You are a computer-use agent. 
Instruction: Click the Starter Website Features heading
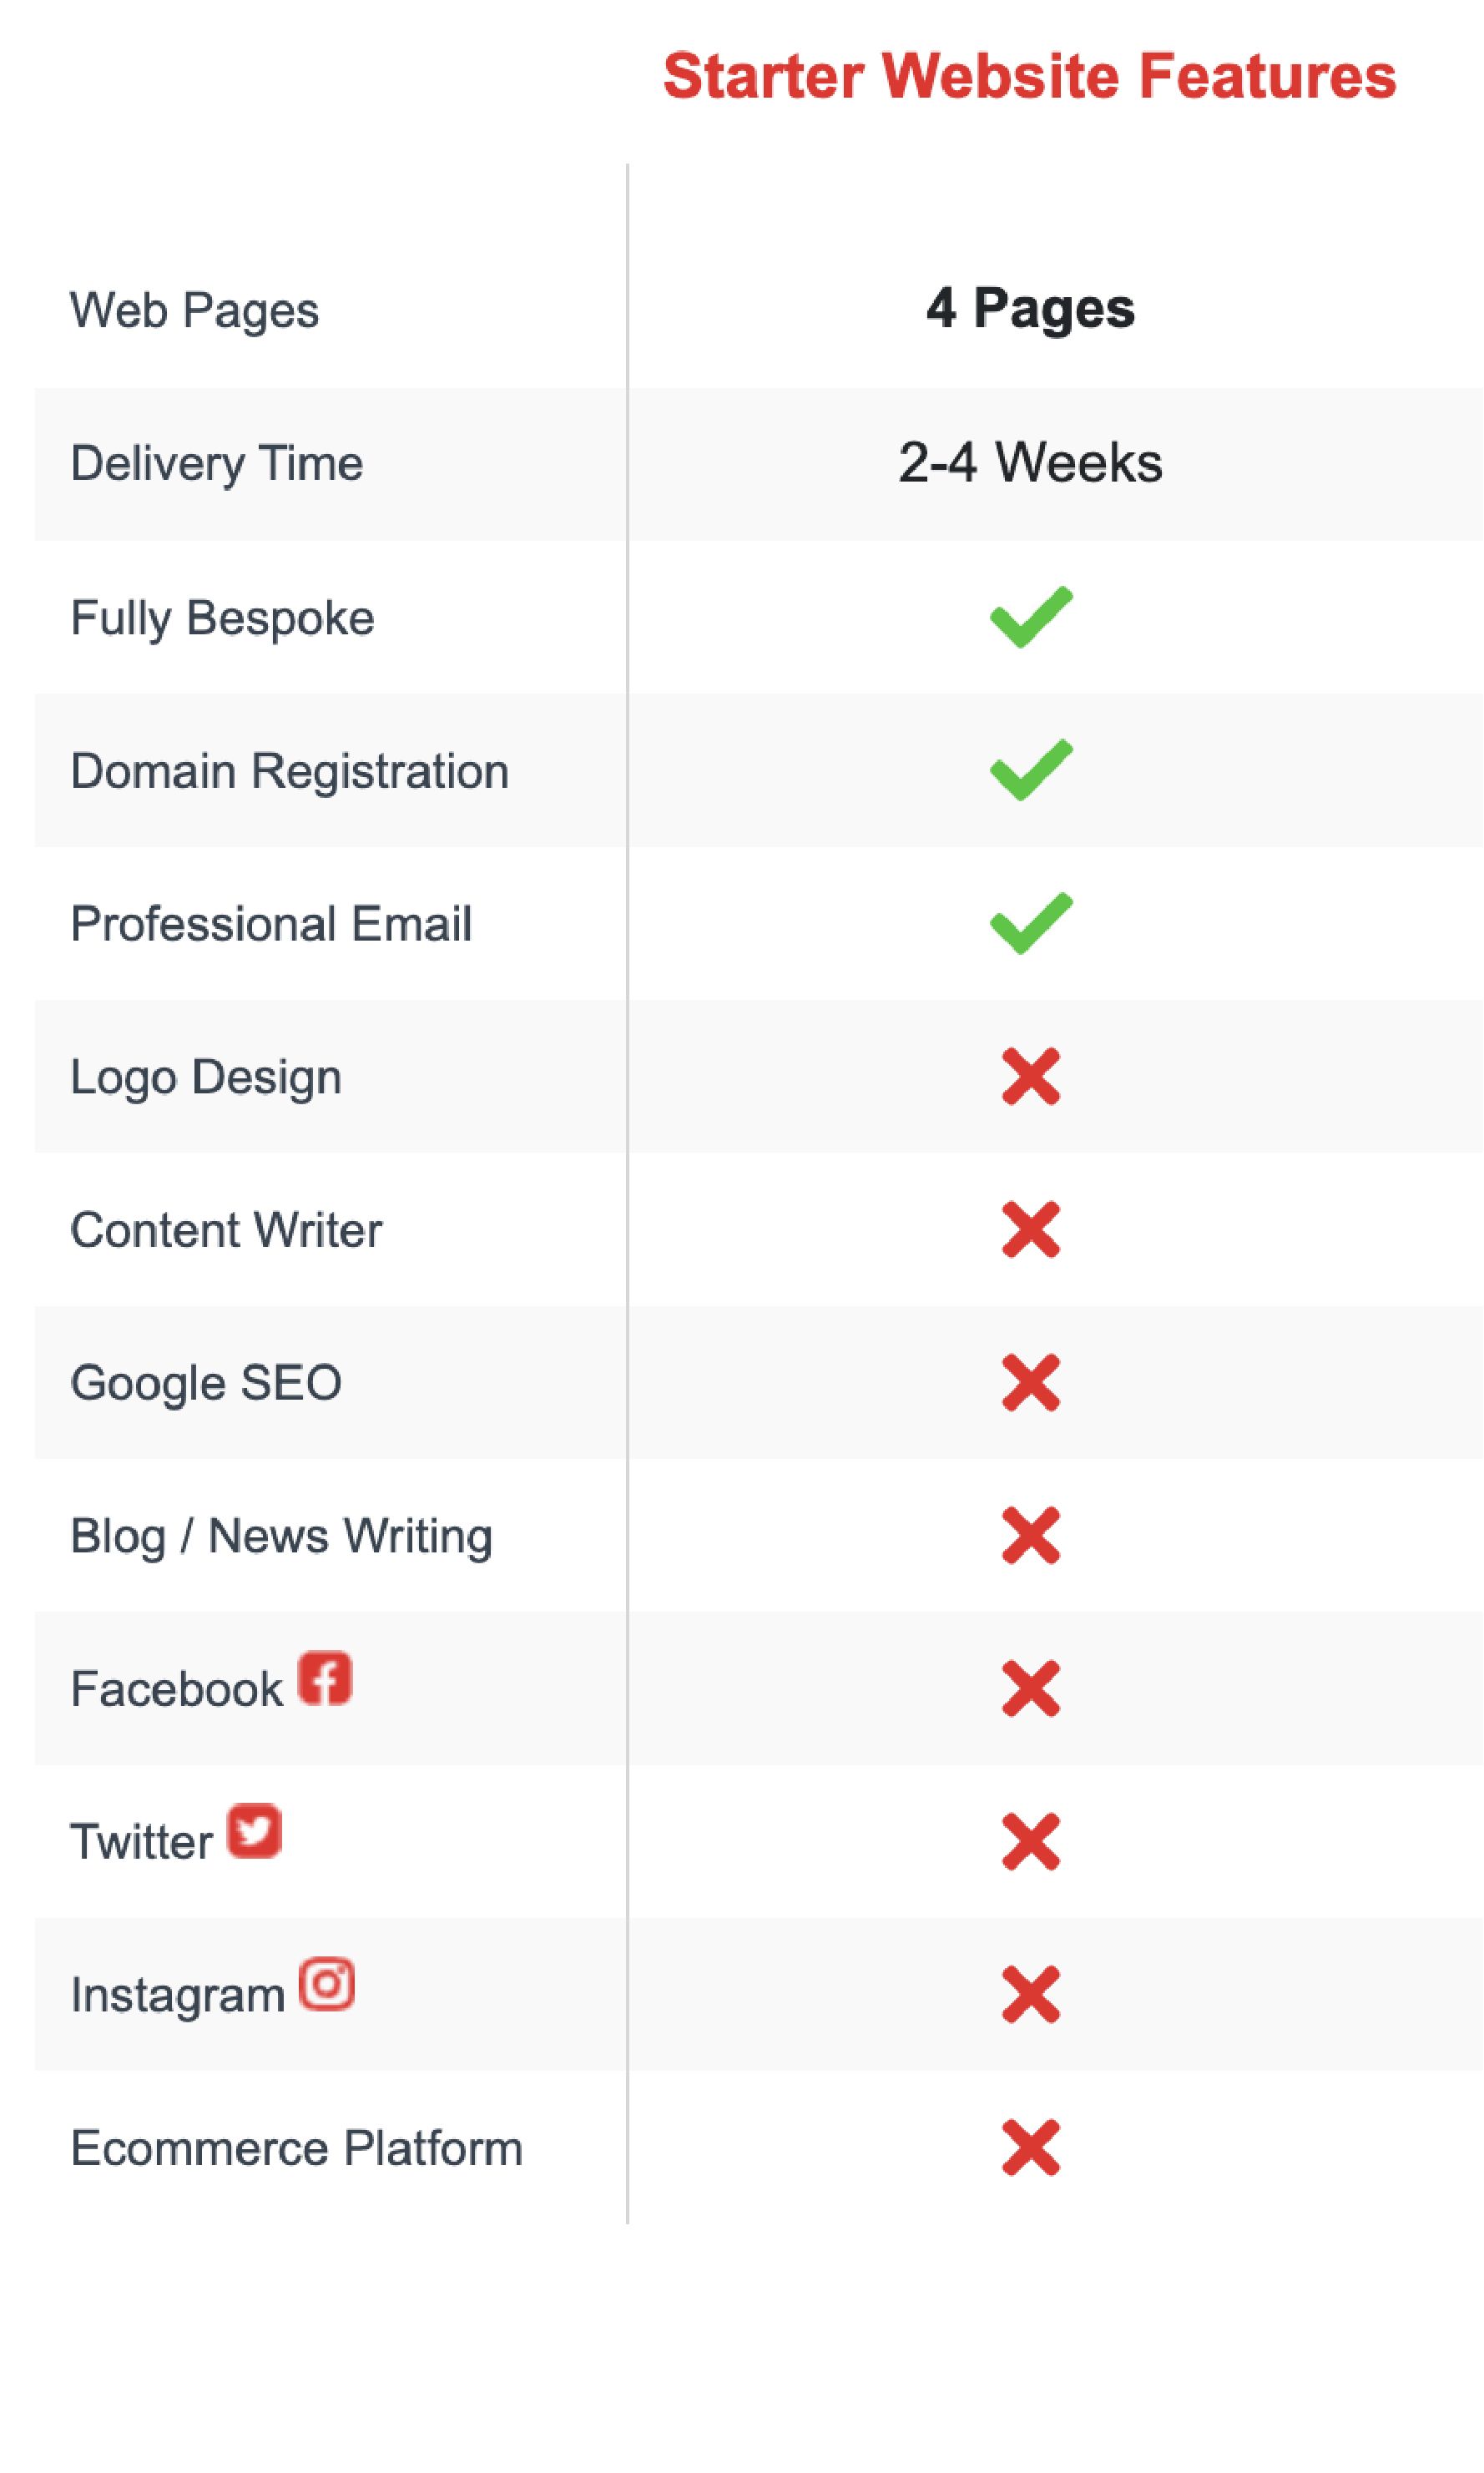coord(1030,76)
